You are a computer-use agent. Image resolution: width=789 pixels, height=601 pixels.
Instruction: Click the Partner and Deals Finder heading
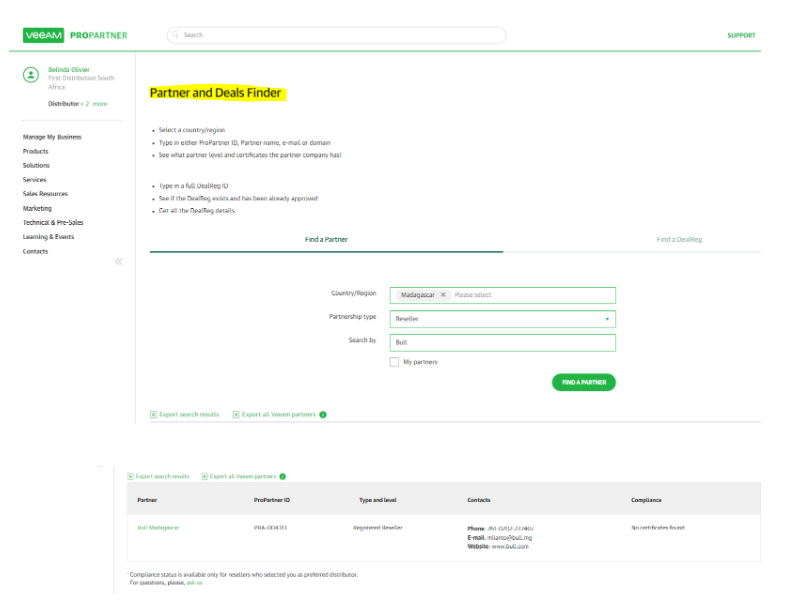click(x=215, y=93)
